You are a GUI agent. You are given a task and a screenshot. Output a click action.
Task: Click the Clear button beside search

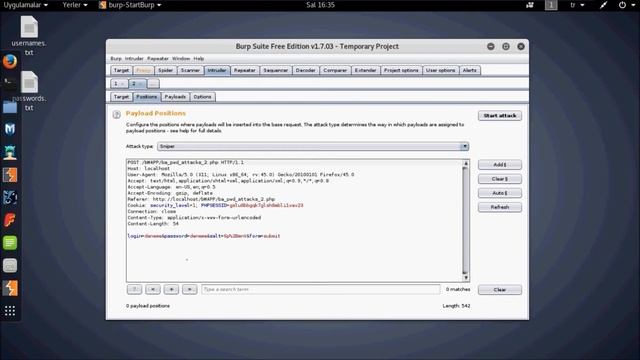[x=500, y=290]
